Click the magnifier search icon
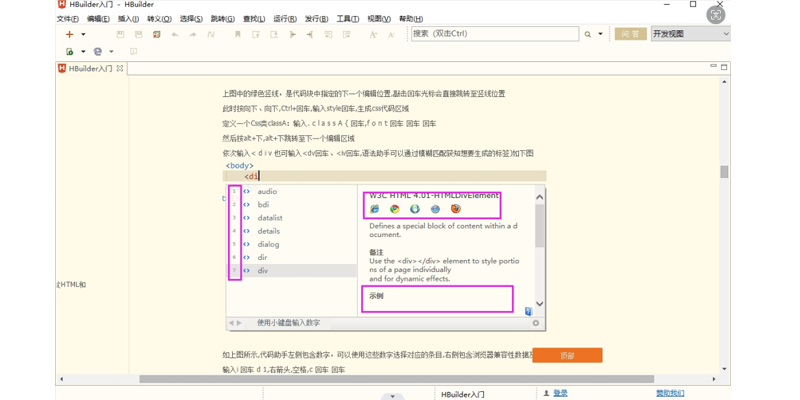Viewport: 800px width, 400px height. point(588,34)
